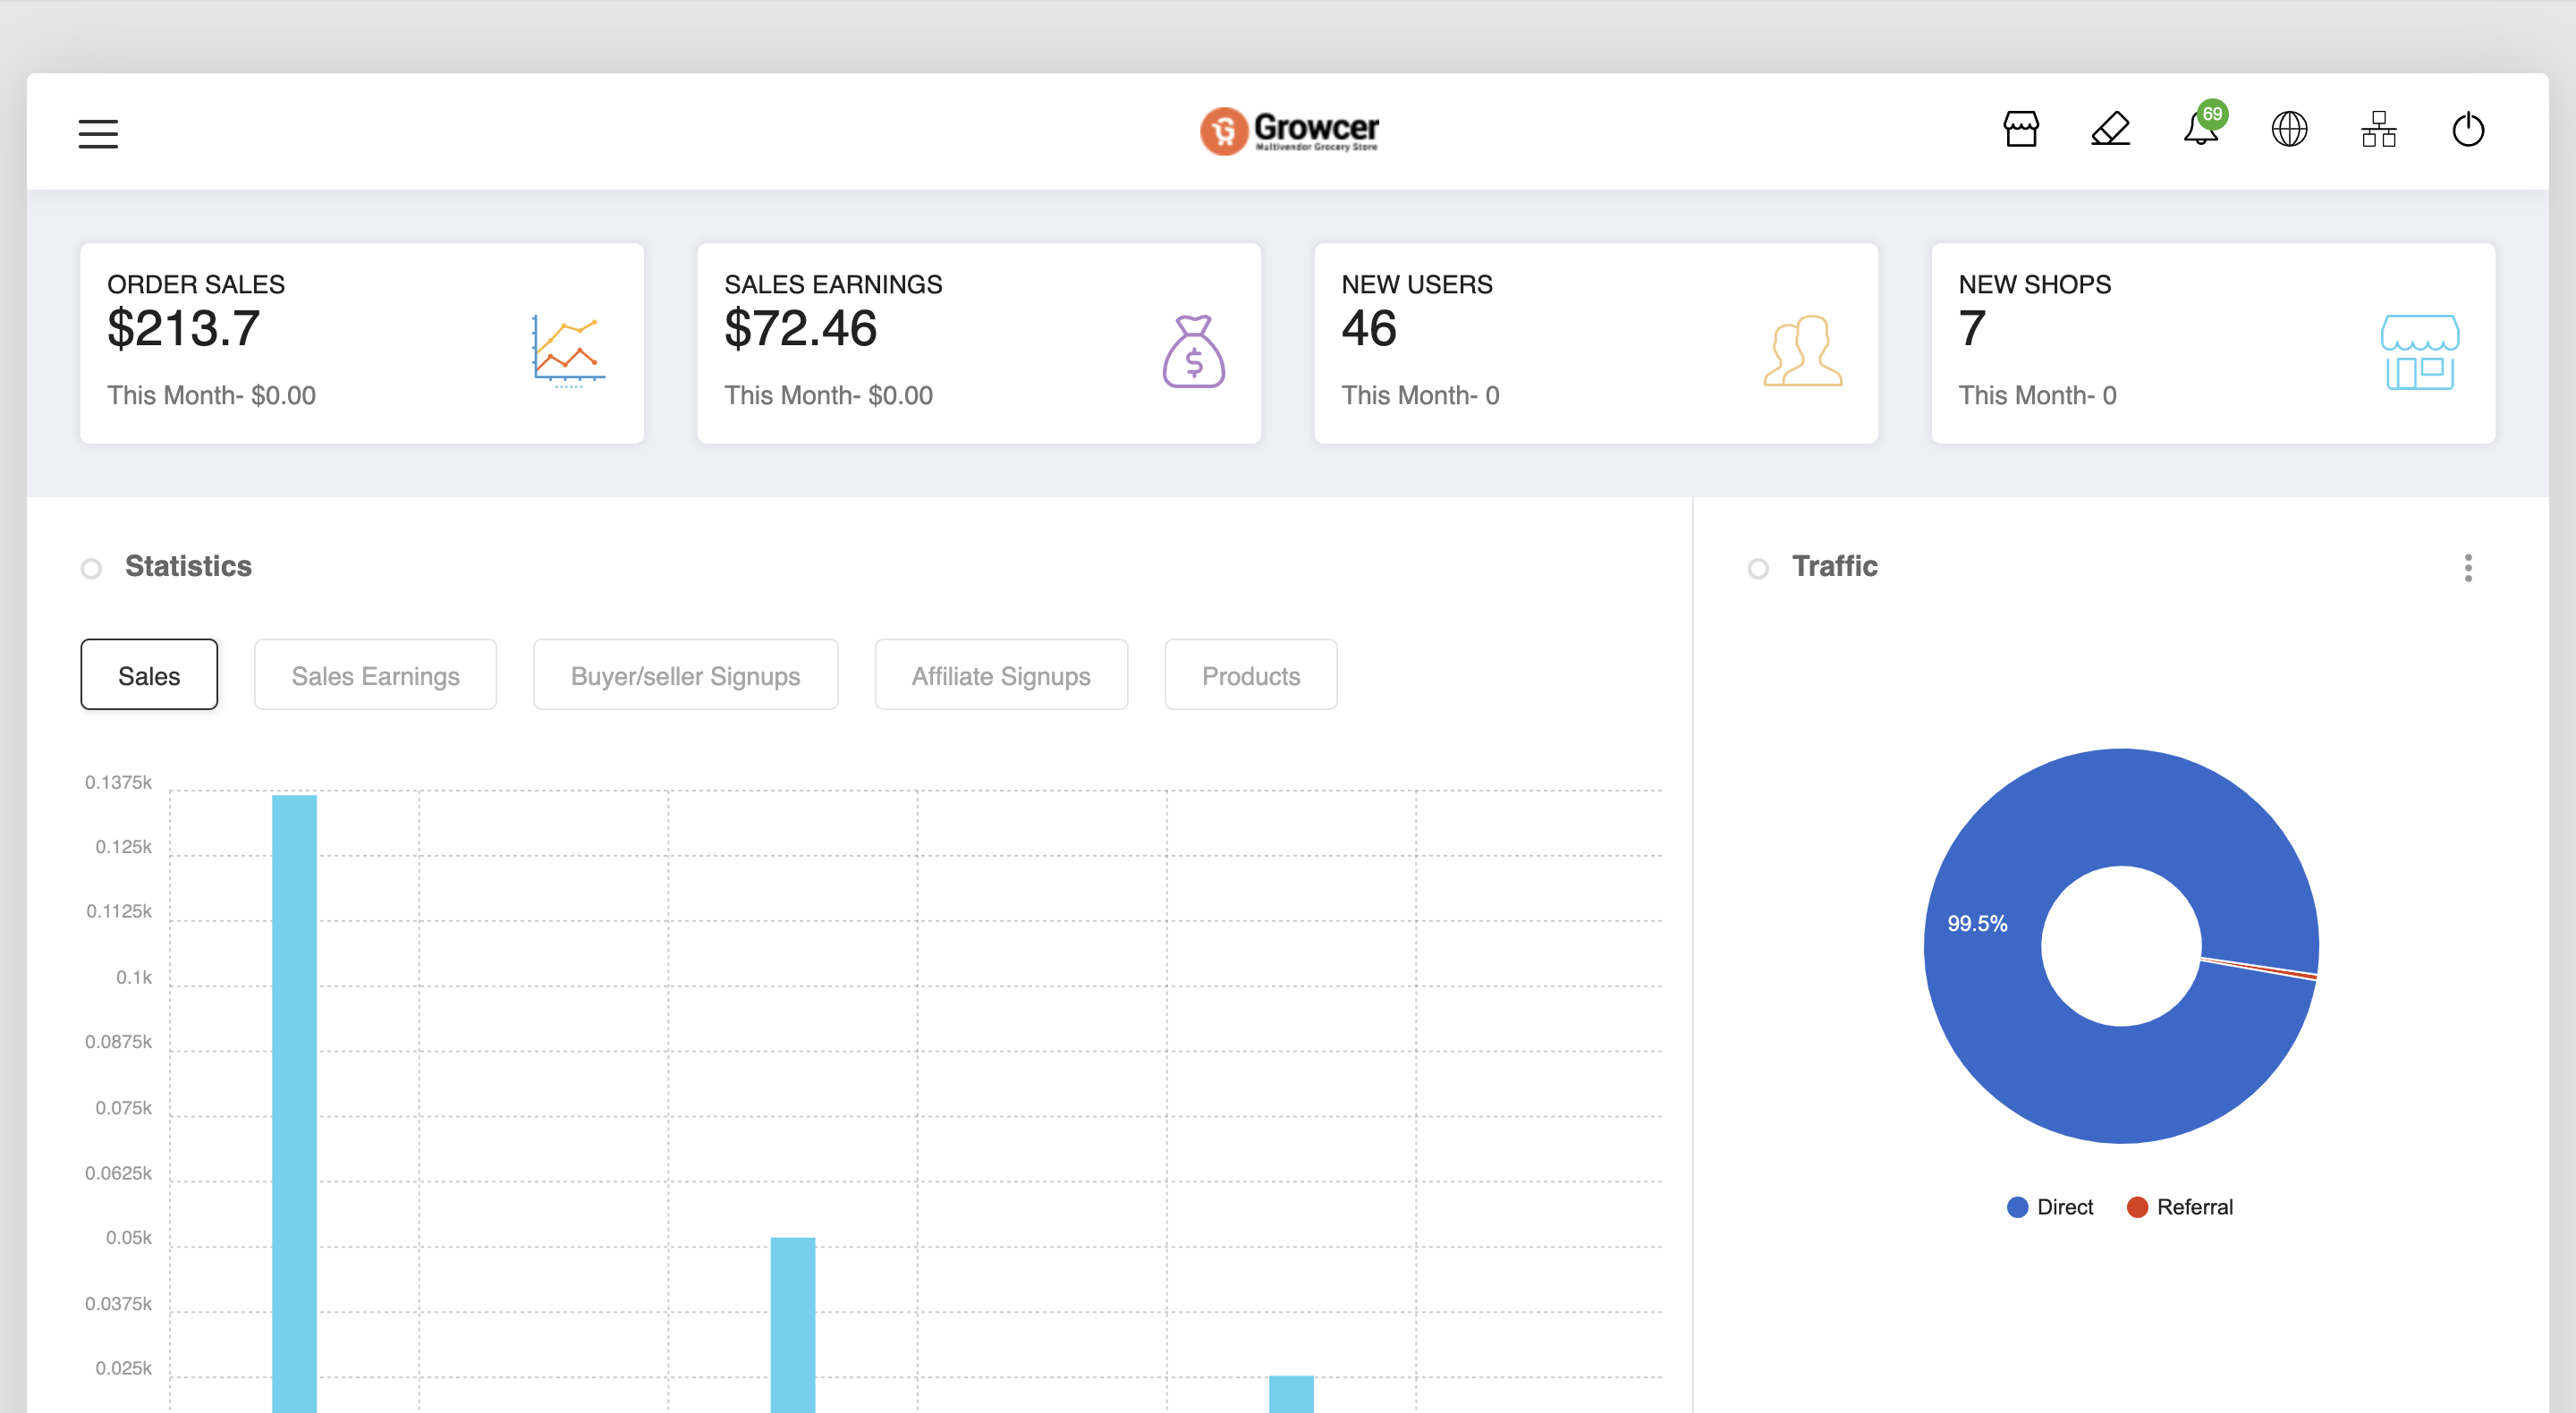Click the tallest blue sales bar
The width and height of the screenshot is (2576, 1413).
coord(294,1100)
